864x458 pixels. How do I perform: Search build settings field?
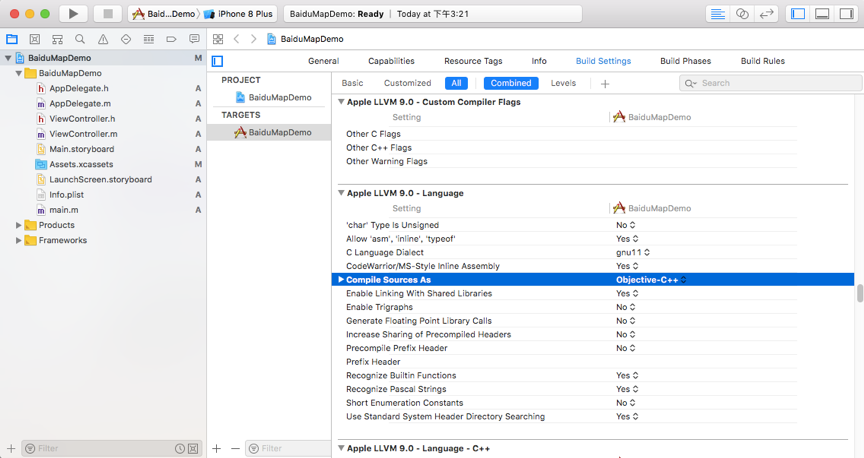click(x=770, y=83)
